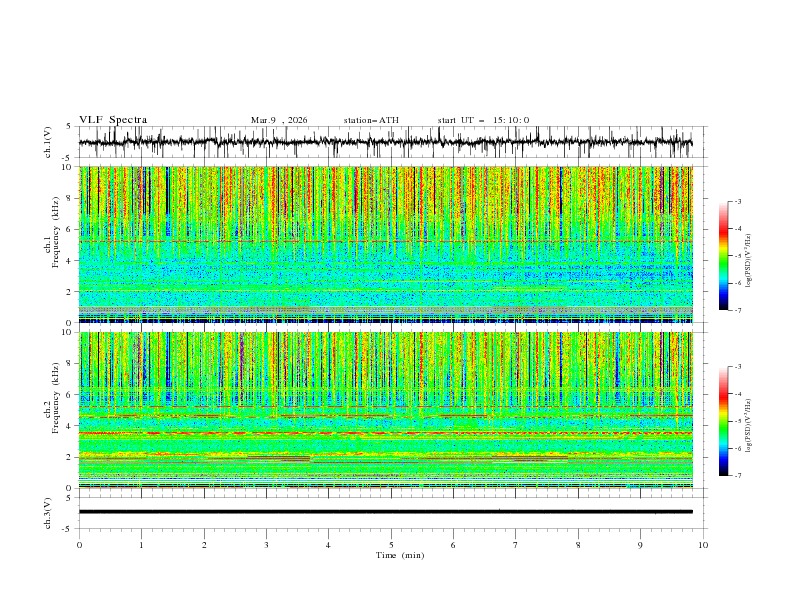This screenshot has height=612, width=792.
Task: Click '-3' on the upper color bar
Action: (737, 201)
